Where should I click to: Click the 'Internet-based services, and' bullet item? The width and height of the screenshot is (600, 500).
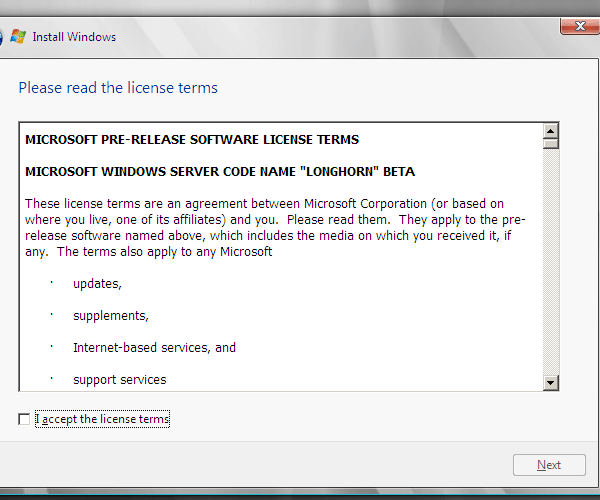(x=154, y=348)
